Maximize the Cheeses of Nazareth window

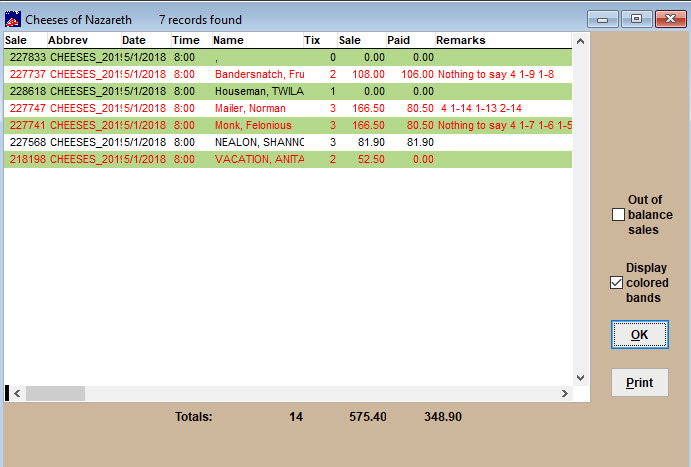[x=636, y=19]
